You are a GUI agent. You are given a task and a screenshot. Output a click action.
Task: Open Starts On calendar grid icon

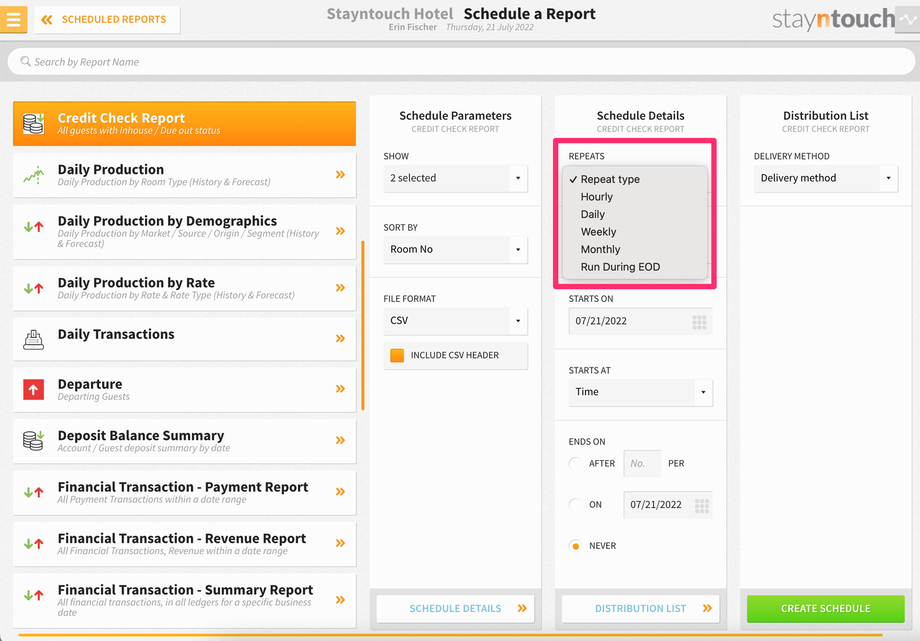point(699,322)
